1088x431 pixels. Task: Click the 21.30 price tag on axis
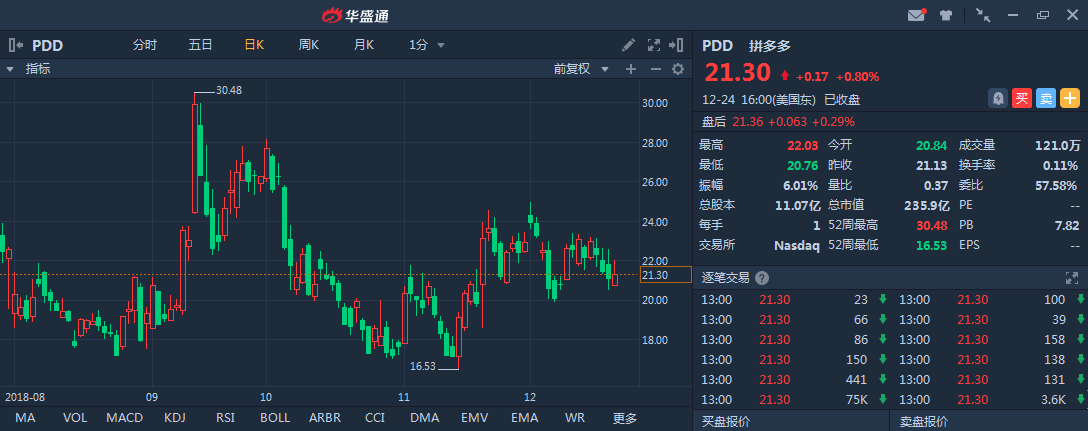coord(666,275)
